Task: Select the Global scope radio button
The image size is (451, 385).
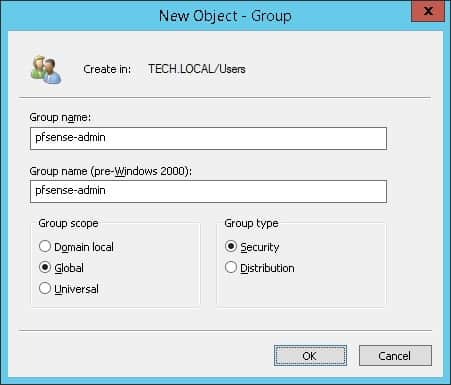Action: (x=45, y=267)
